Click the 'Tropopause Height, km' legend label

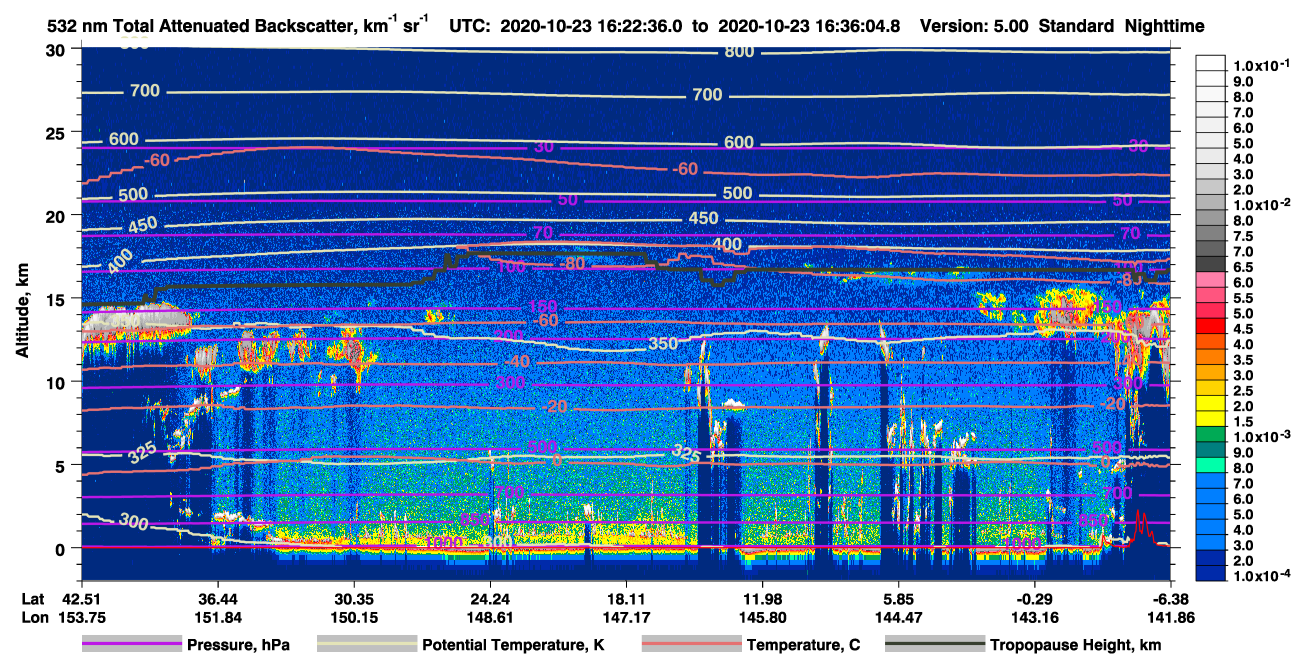tap(1075, 645)
